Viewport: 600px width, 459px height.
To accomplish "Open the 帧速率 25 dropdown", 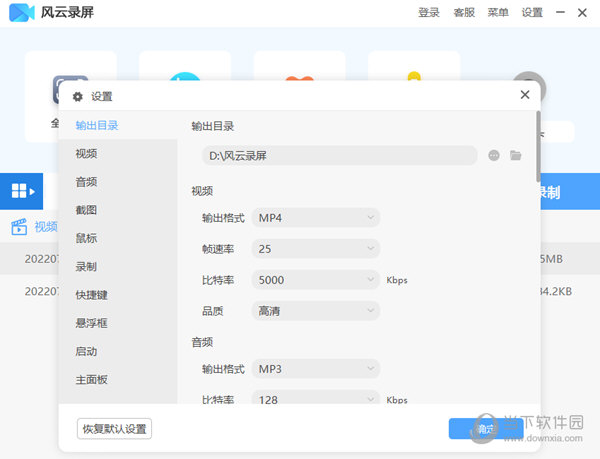I will pyautogui.click(x=316, y=249).
